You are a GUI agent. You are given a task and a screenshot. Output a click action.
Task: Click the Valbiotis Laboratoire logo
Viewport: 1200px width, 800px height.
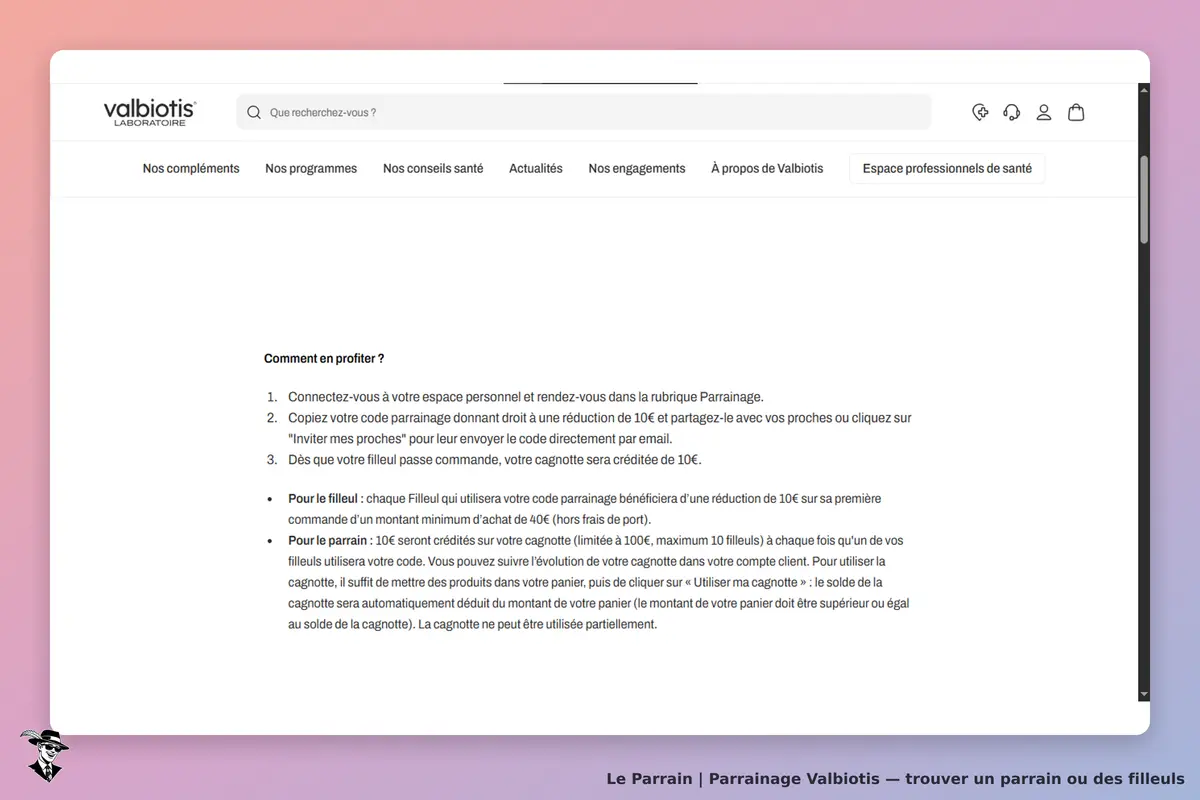(150, 112)
